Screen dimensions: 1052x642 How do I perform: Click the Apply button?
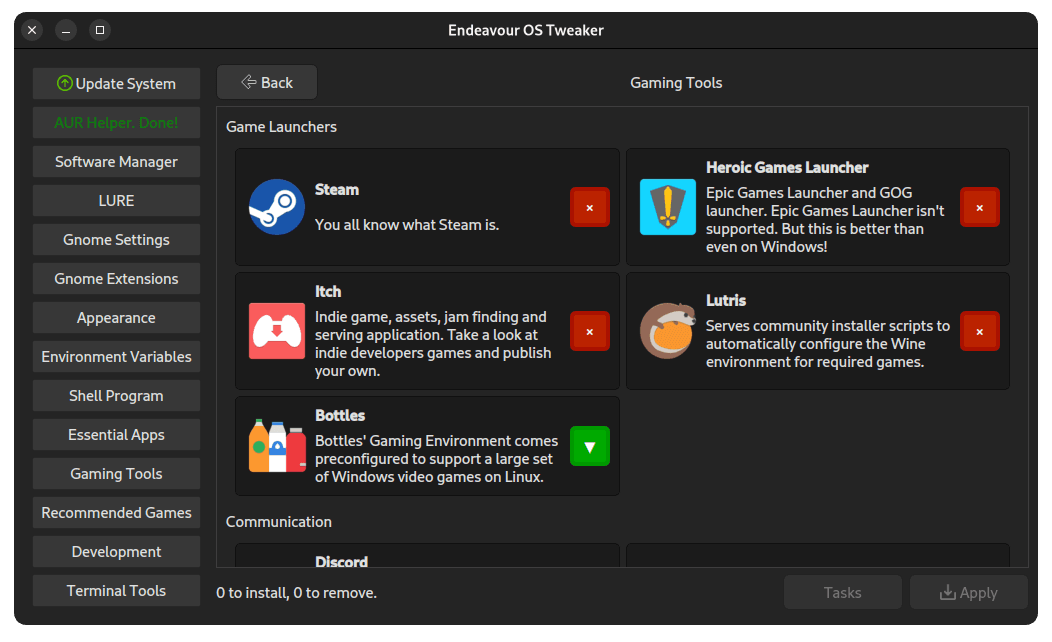969,592
